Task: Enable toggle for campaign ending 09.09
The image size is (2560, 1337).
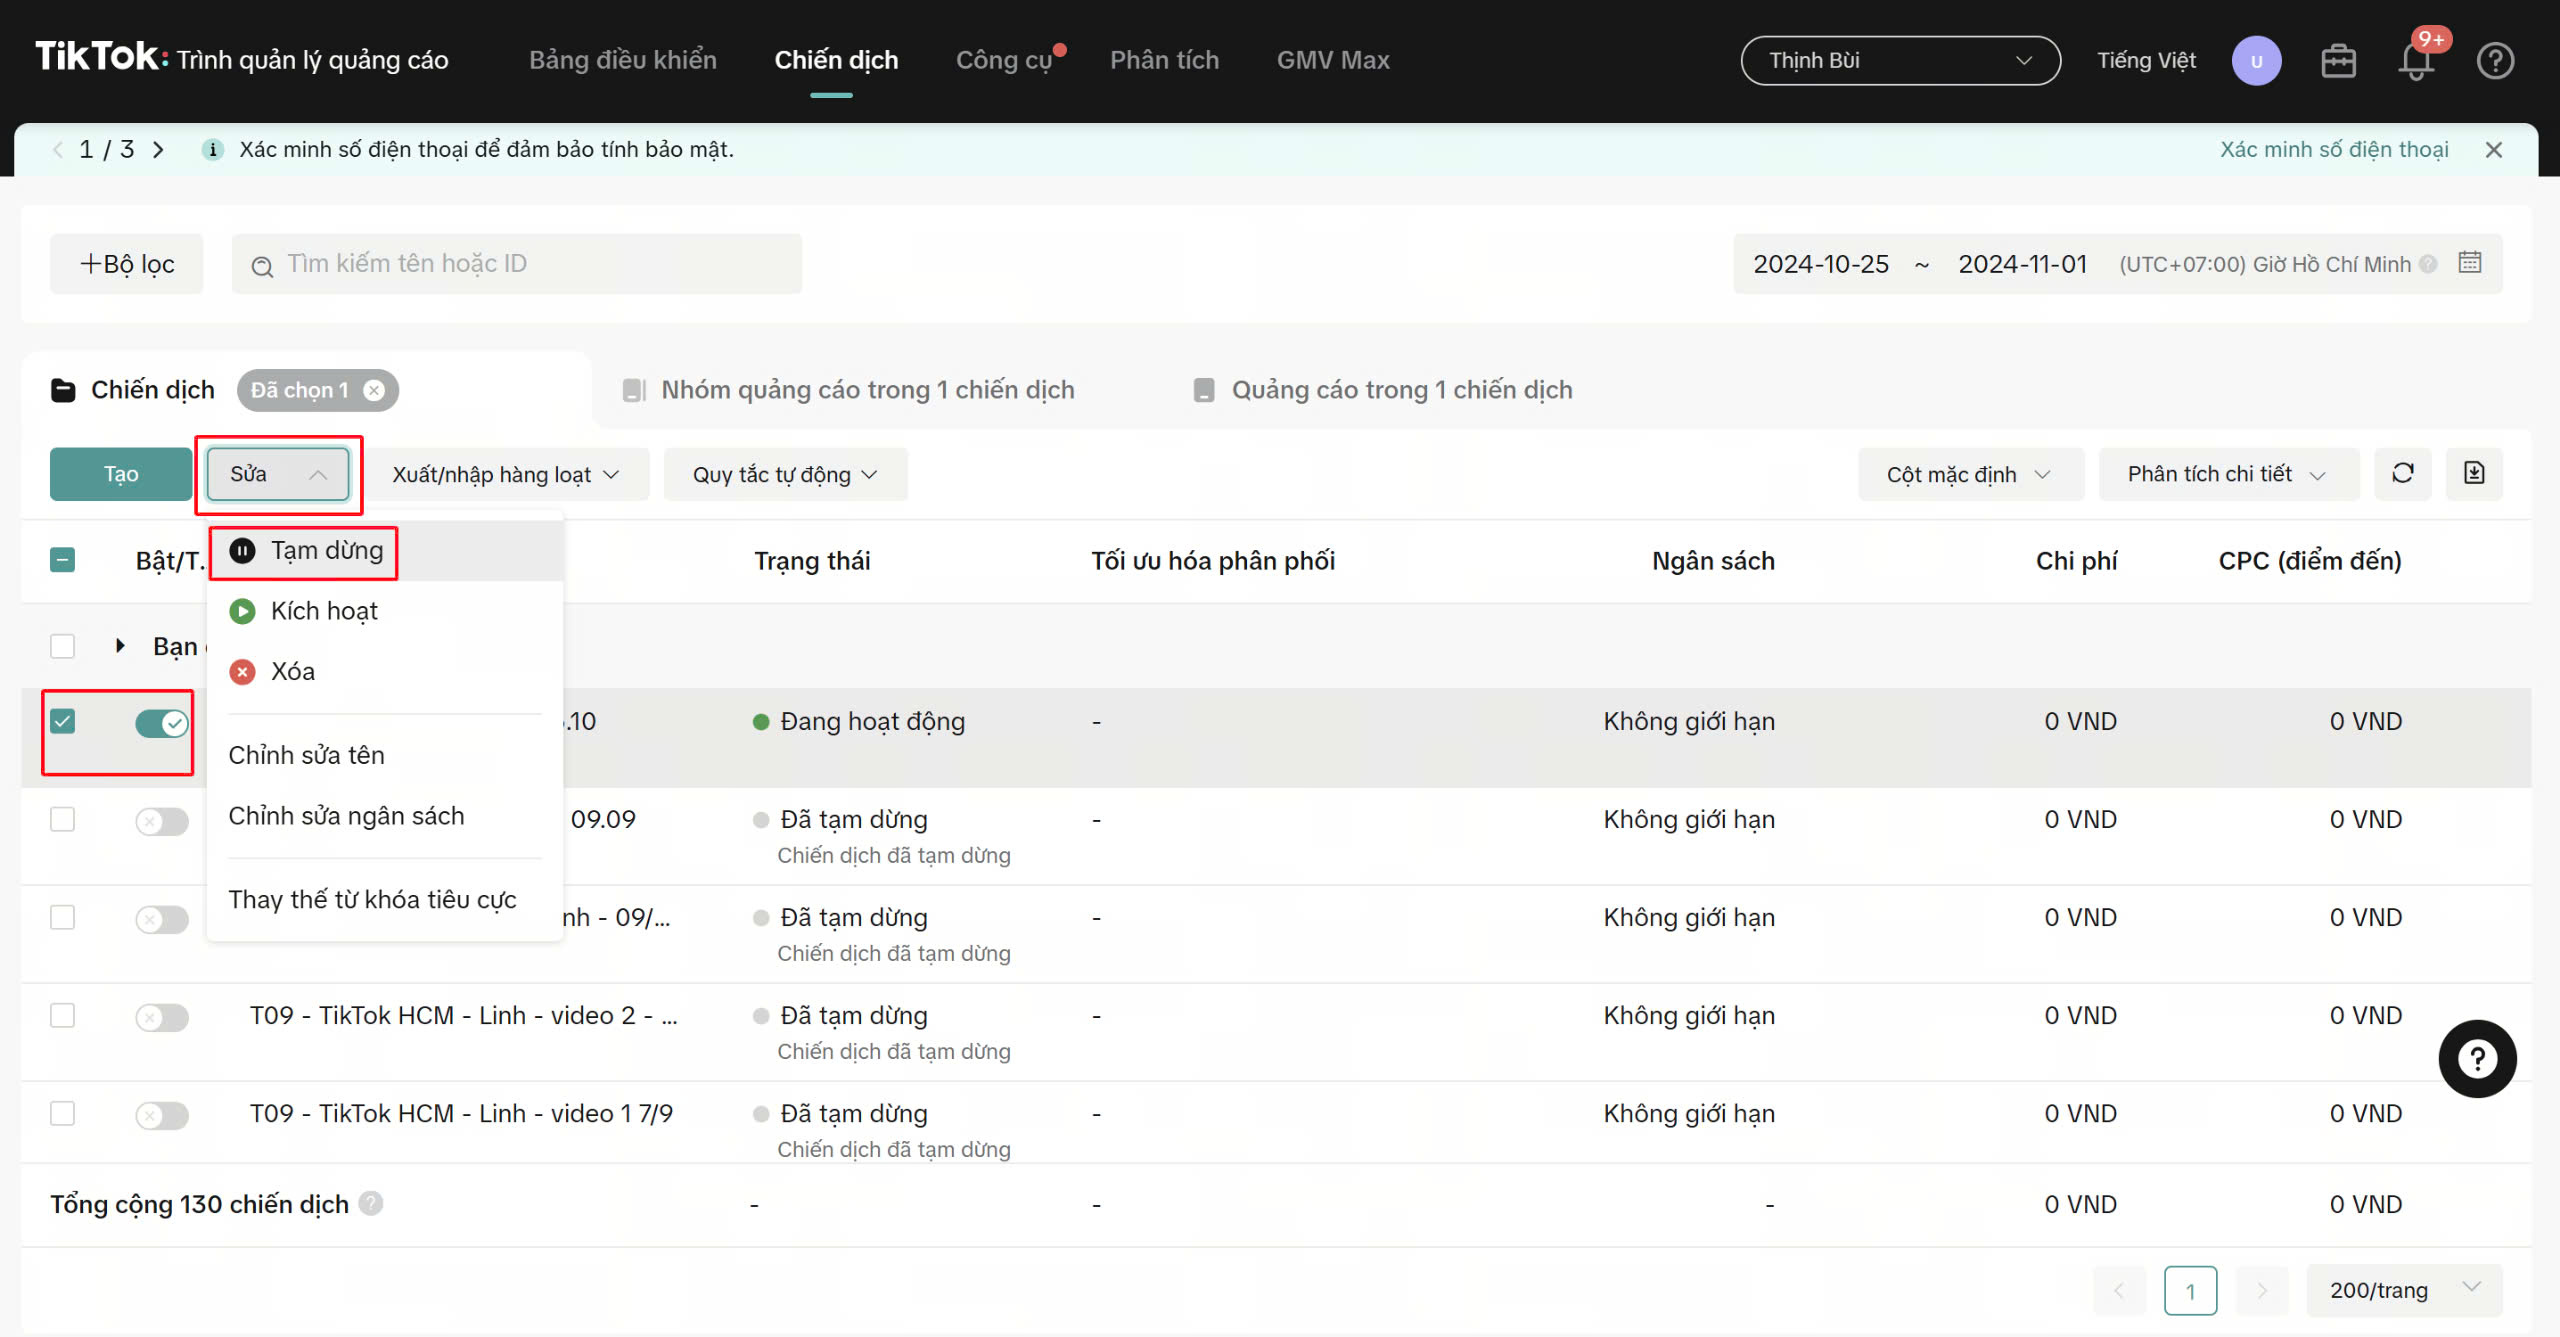Action: 162,821
